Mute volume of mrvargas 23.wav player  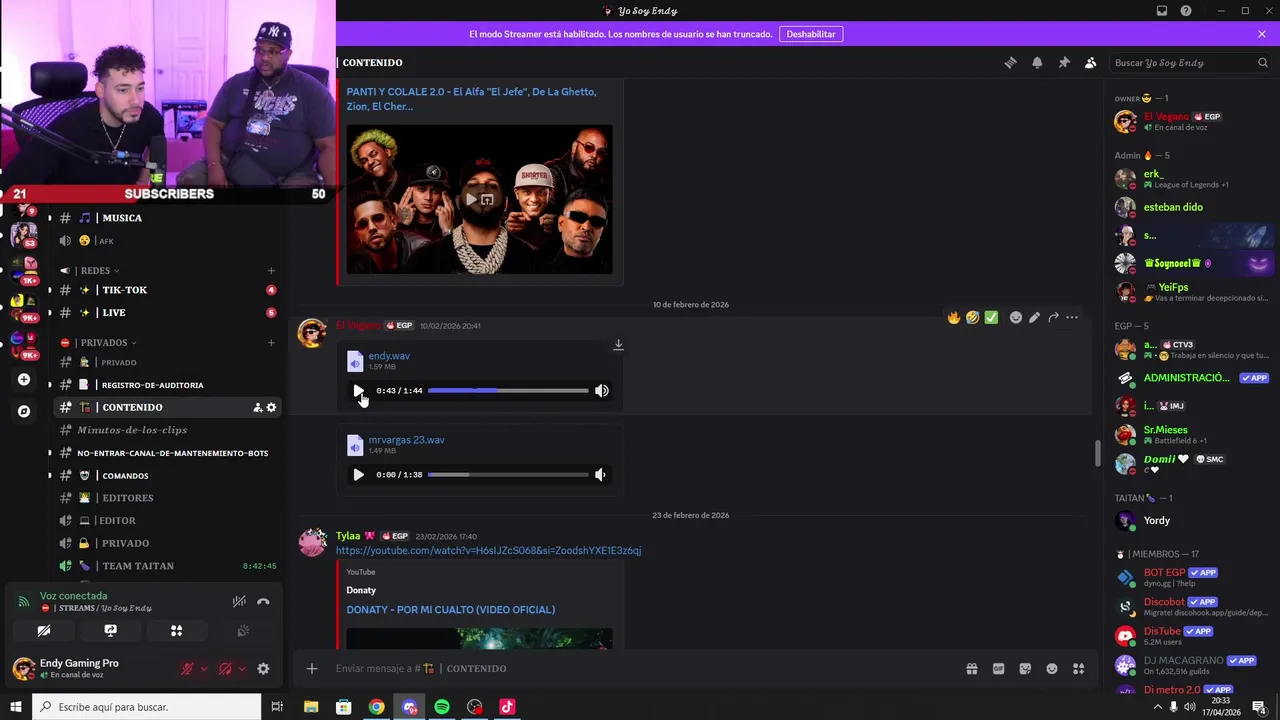pyautogui.click(x=600, y=475)
